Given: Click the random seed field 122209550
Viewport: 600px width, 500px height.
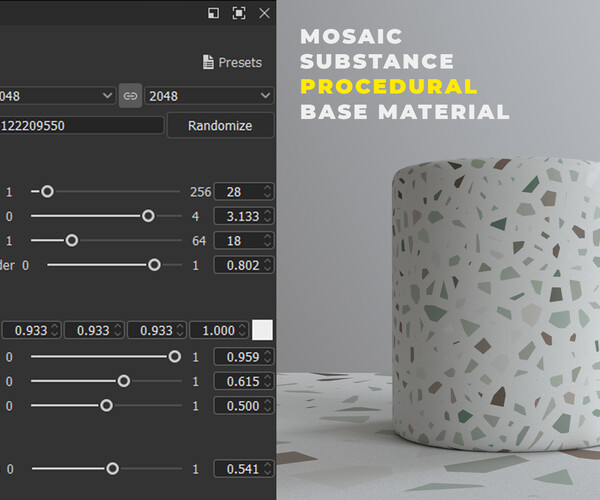Looking at the screenshot, I should click(x=82, y=125).
